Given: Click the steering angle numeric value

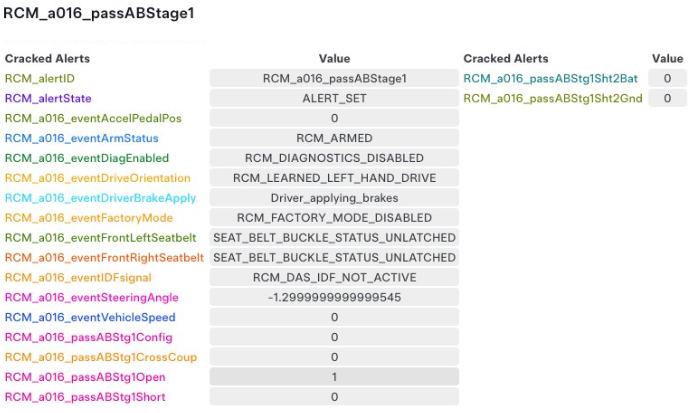Looking at the screenshot, I should pos(334,297).
